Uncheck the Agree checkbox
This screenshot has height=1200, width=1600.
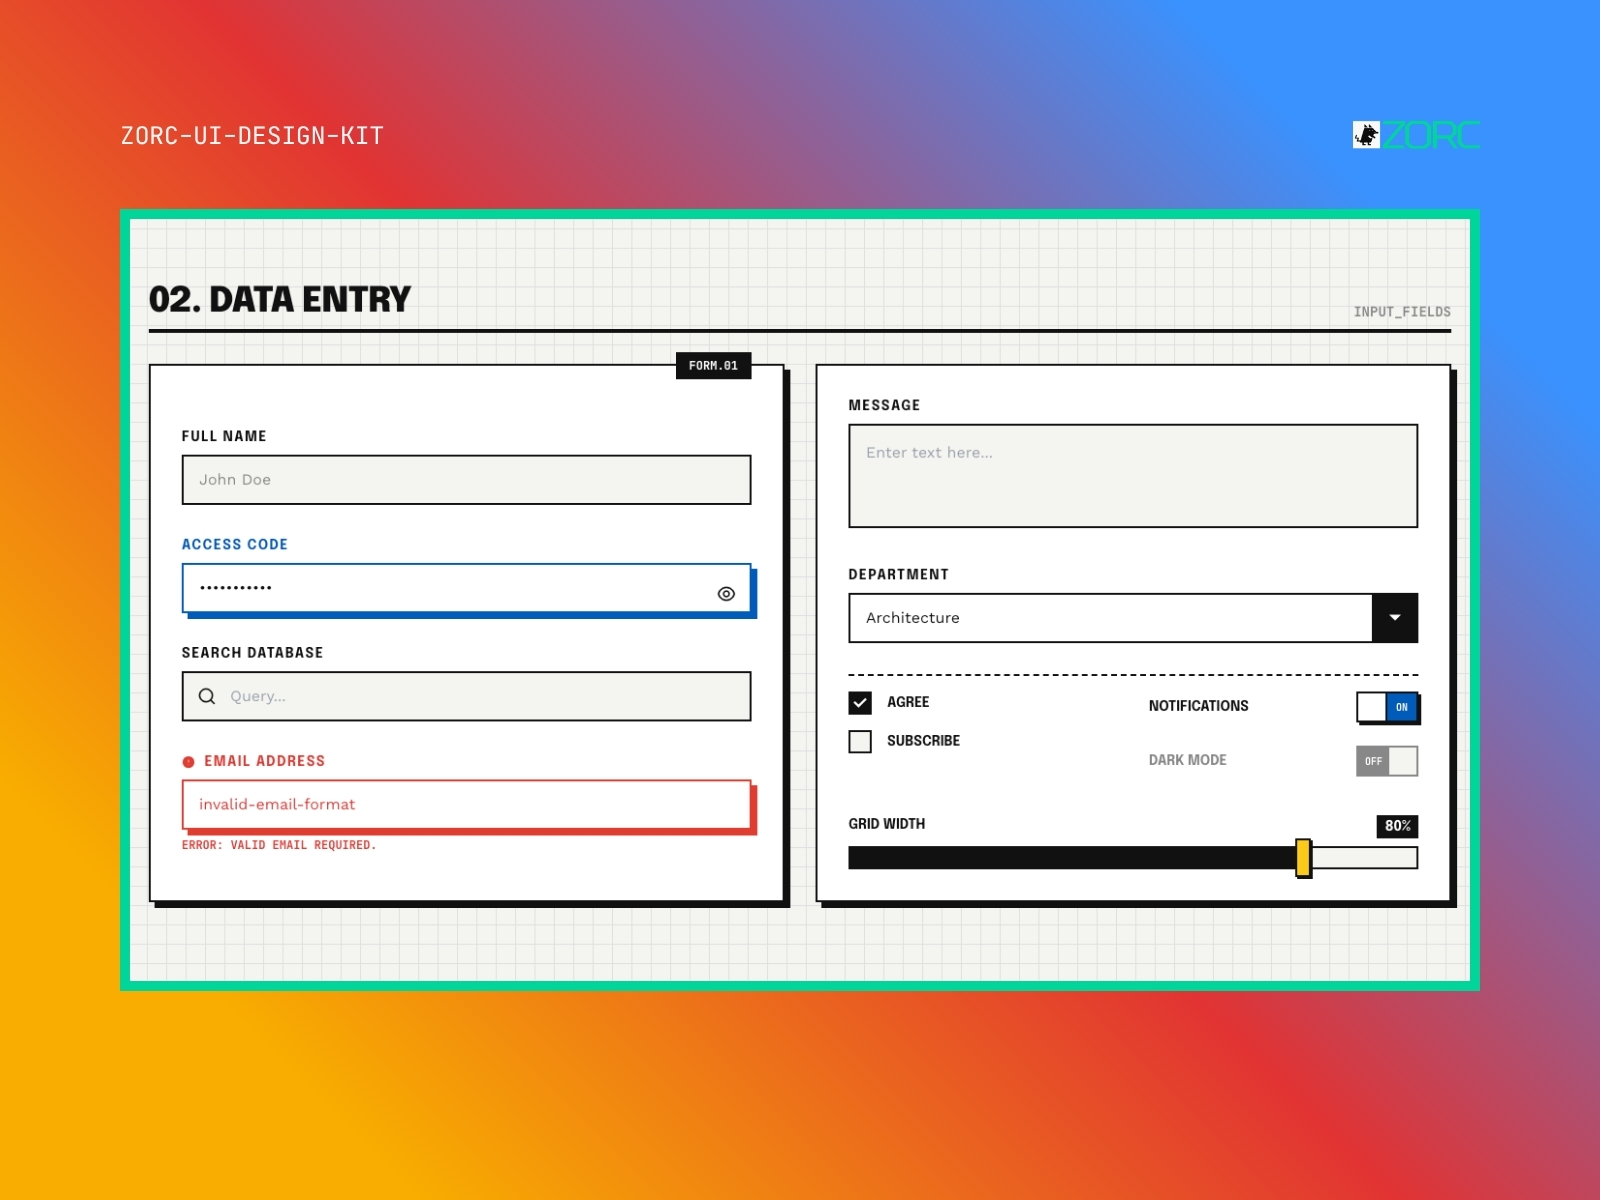tap(860, 703)
